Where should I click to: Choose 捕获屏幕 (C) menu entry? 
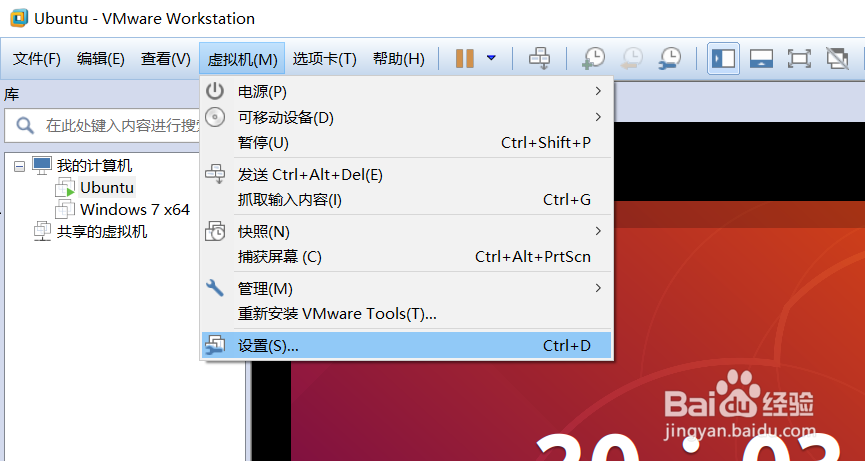coord(407,257)
